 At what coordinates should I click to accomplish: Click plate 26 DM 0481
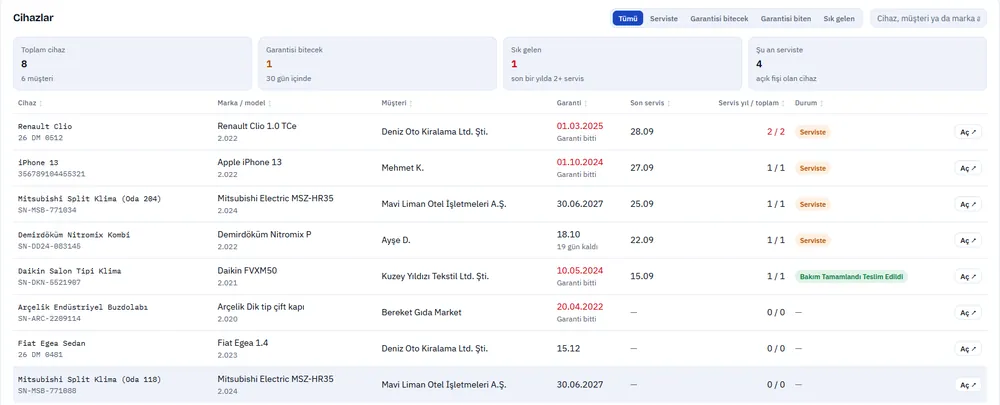click(40, 355)
